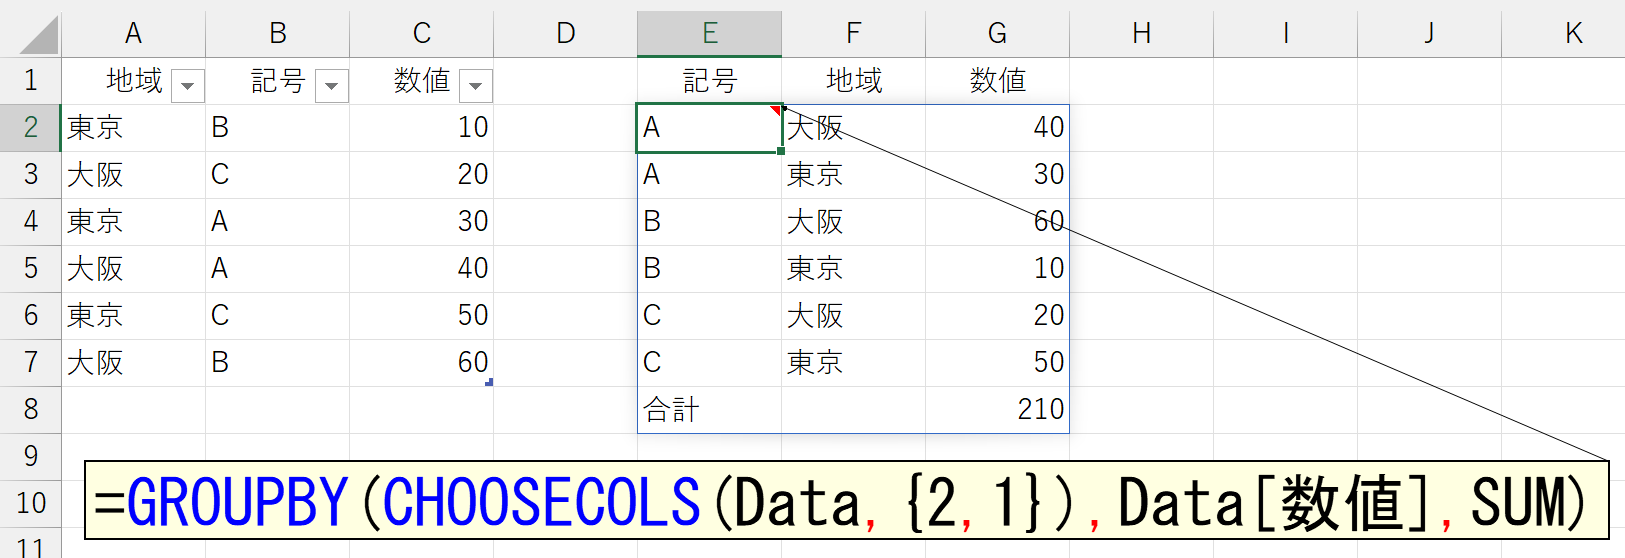Click cell C2 with value 10

(x=422, y=128)
